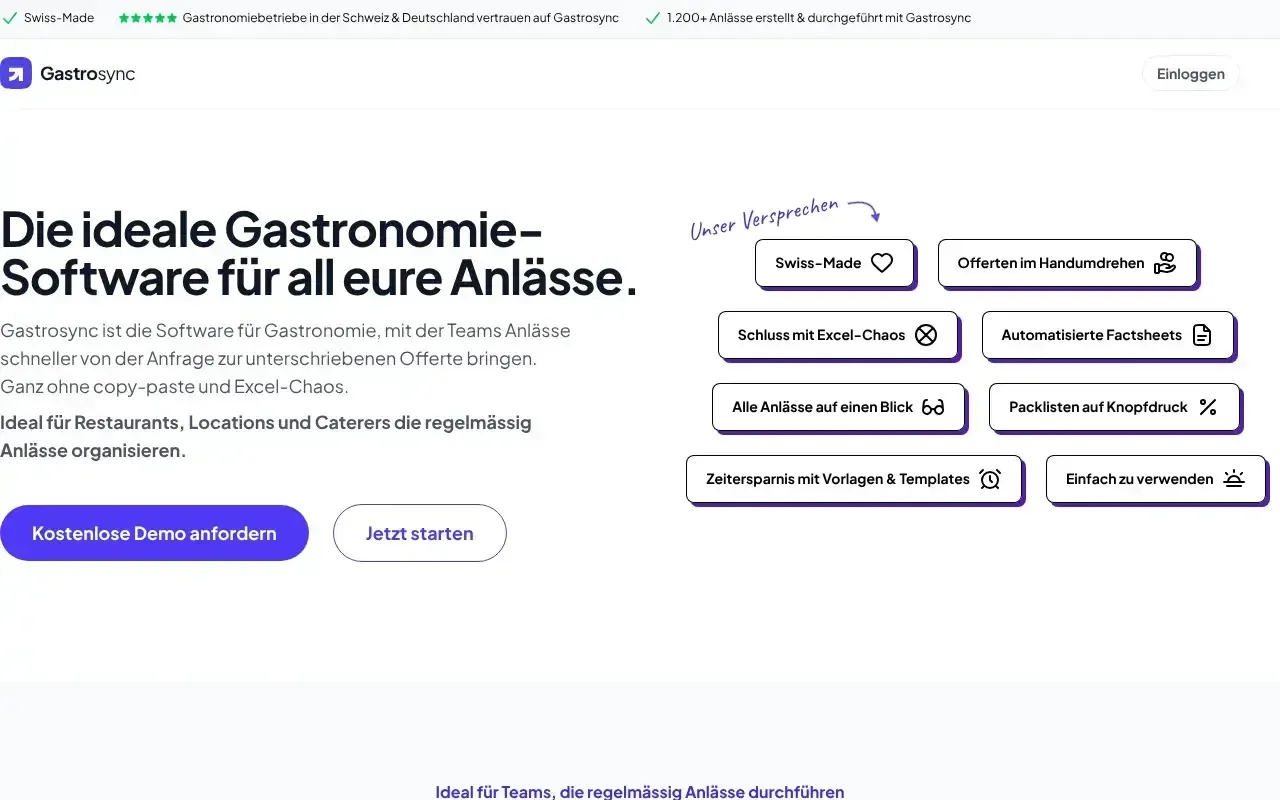
Task: Click the Swiss-Made promise badge
Action: [834, 262]
